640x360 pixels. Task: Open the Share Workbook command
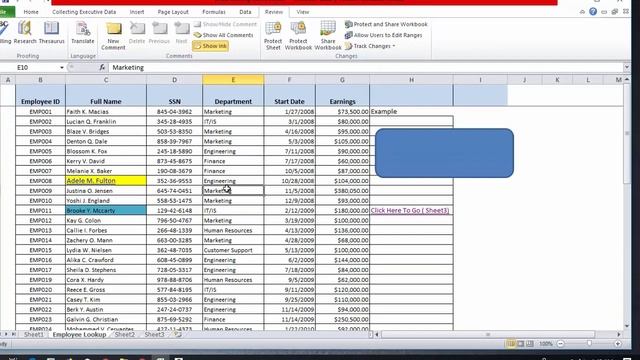point(328,36)
